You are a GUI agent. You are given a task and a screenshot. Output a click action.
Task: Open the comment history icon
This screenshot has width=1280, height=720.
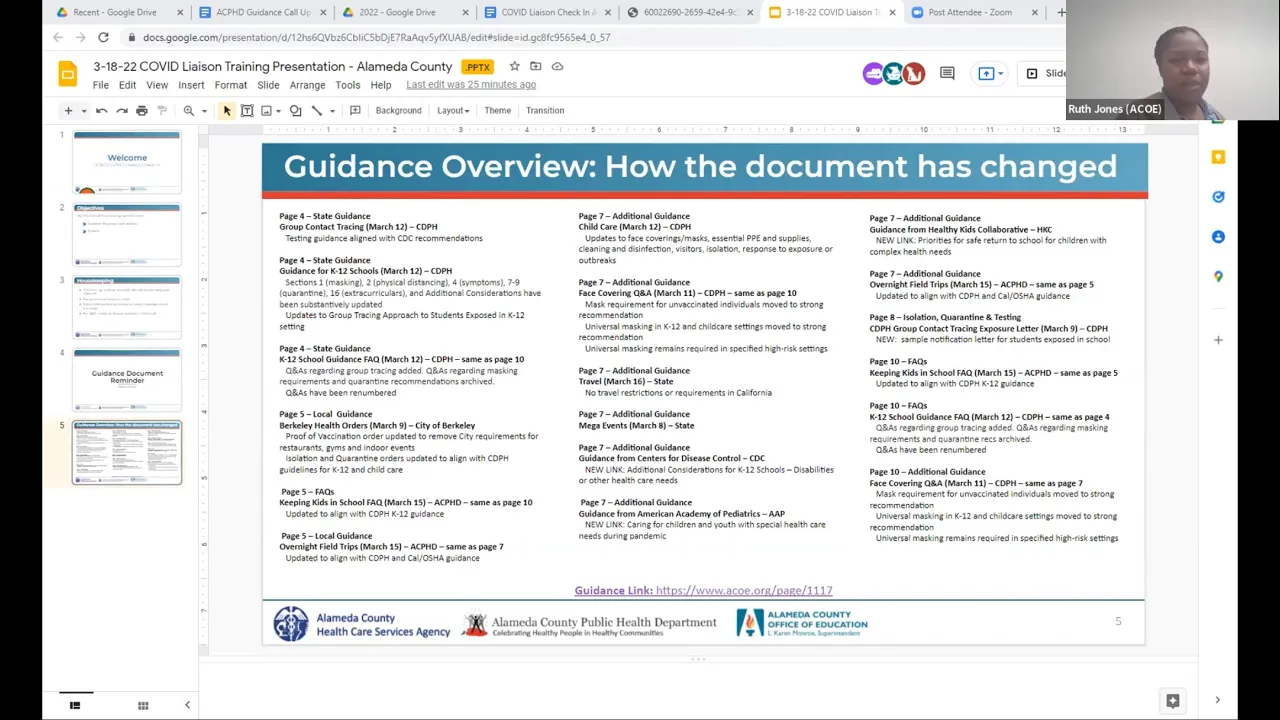pos(947,73)
